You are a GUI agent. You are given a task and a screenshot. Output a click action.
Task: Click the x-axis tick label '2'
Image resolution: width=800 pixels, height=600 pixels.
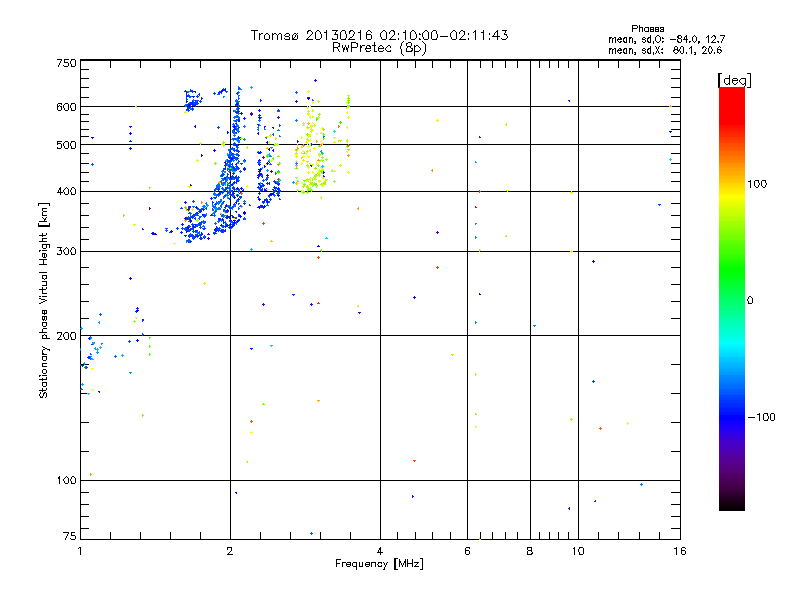(x=230, y=551)
